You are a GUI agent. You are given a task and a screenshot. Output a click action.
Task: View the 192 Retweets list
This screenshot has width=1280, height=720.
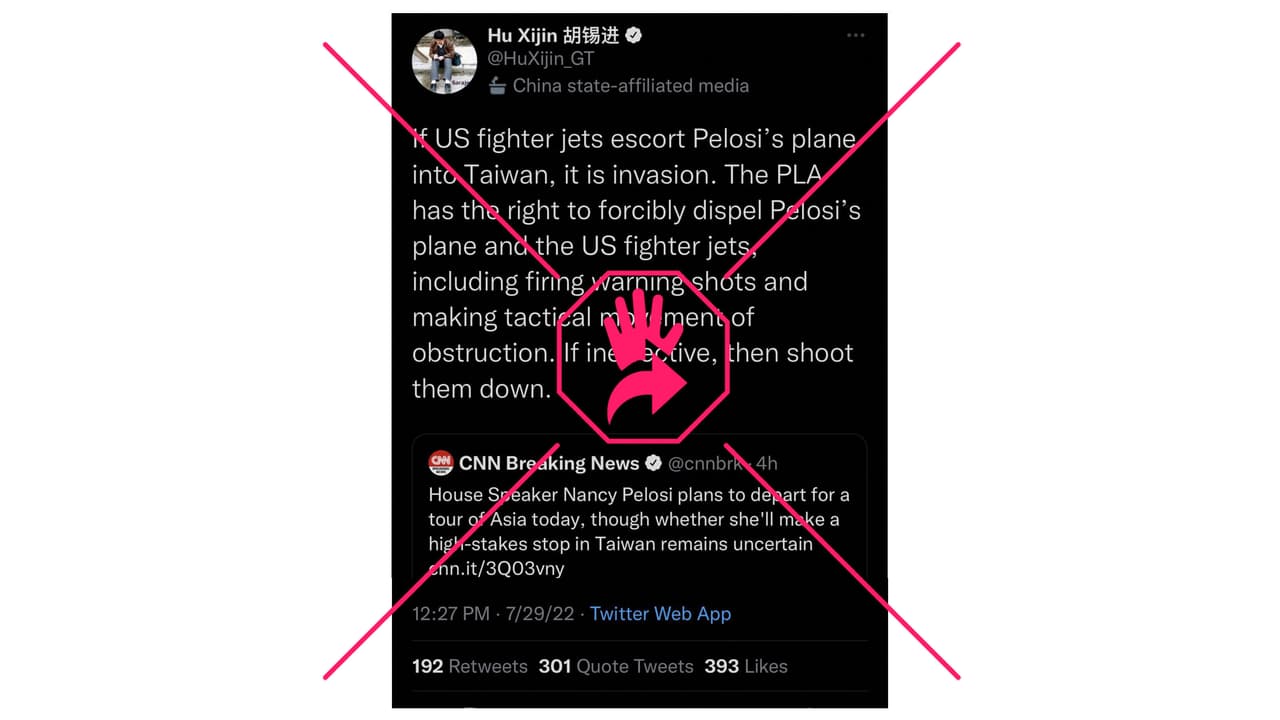tap(470, 666)
